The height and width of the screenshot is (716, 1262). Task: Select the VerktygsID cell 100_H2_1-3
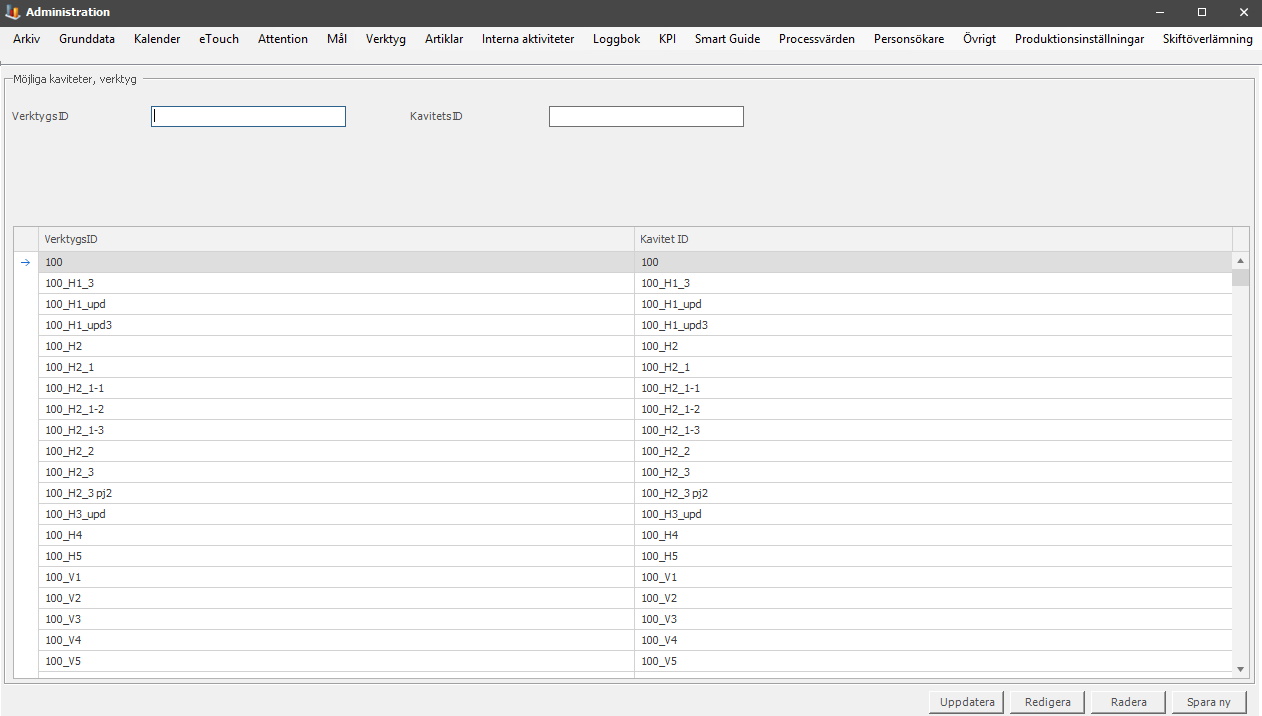pyautogui.click(x=336, y=430)
